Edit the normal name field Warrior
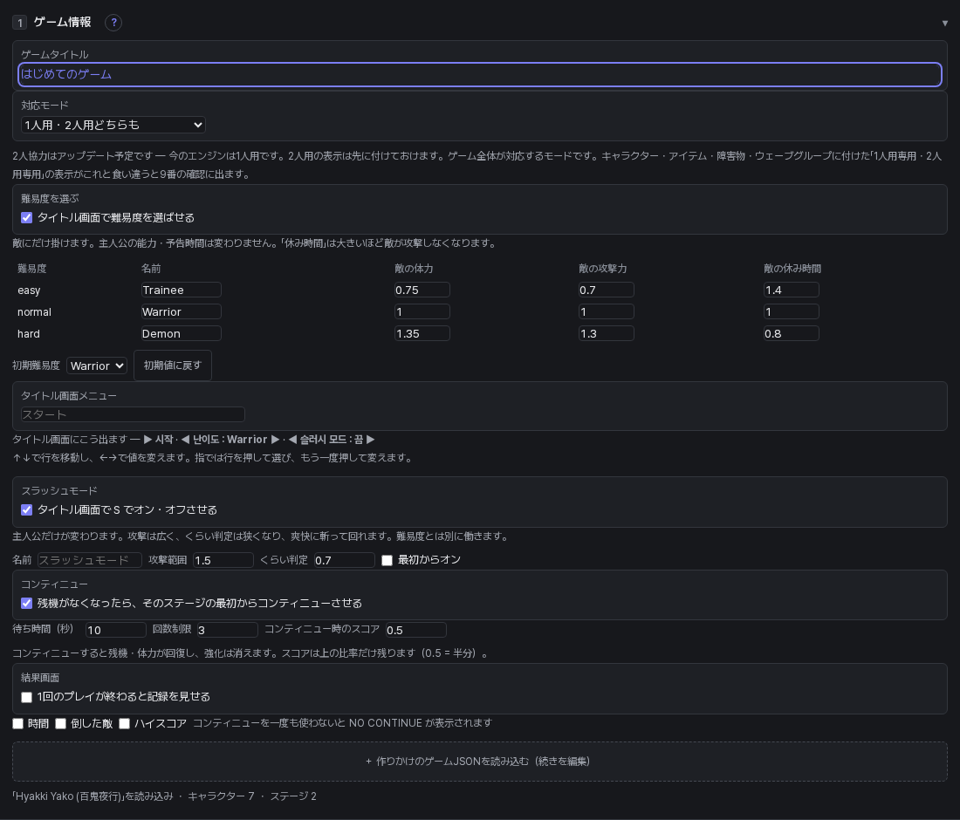 click(x=181, y=312)
